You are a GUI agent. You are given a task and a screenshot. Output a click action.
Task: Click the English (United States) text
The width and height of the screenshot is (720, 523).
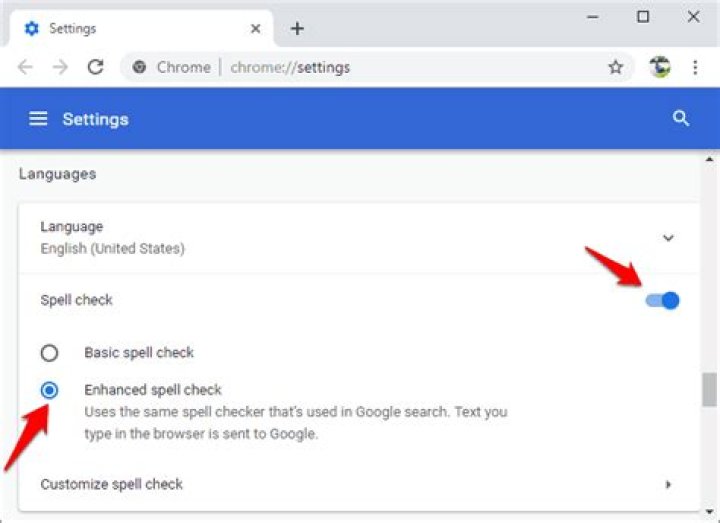(112, 248)
